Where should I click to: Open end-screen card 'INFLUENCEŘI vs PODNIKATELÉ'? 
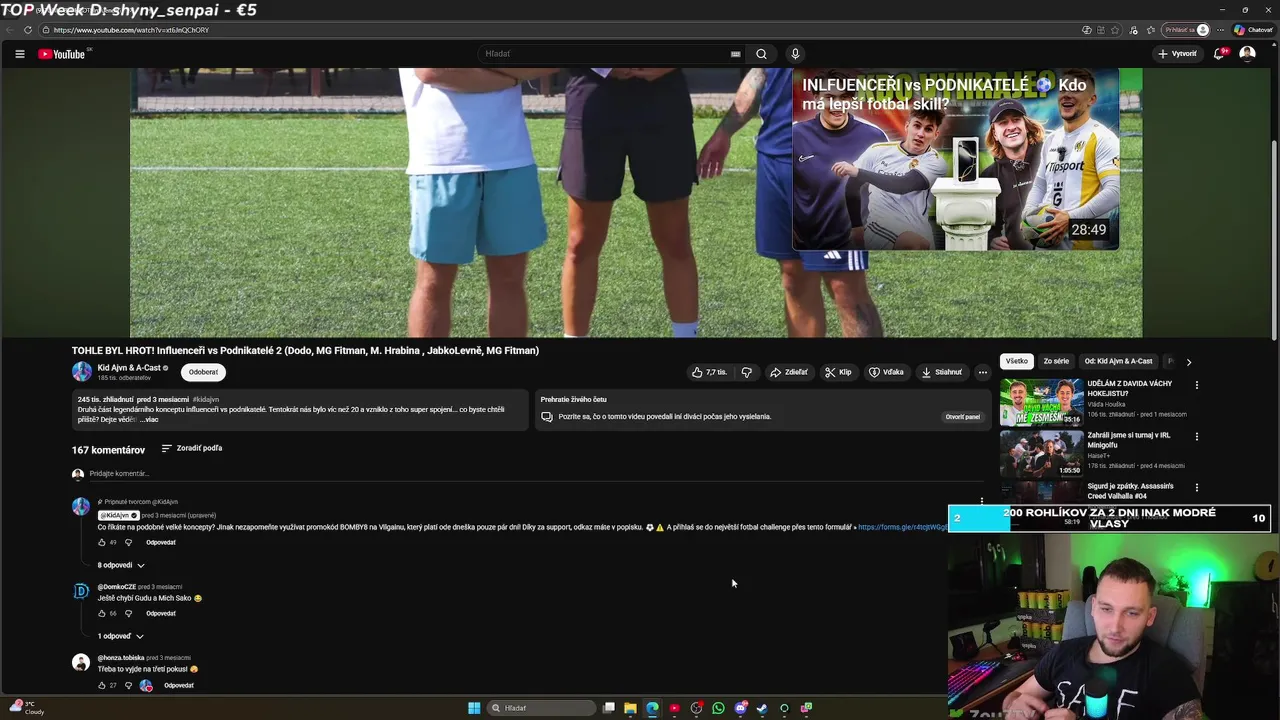956,160
